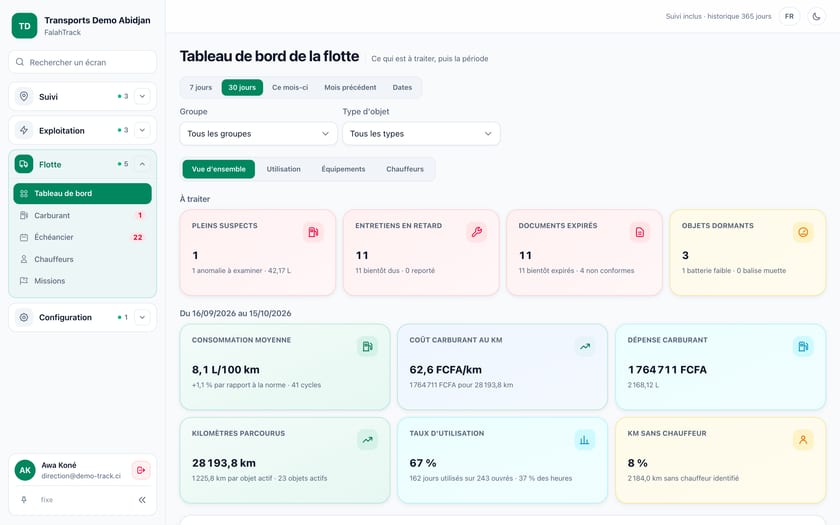Click the Suivi map pin icon

click(x=24, y=96)
